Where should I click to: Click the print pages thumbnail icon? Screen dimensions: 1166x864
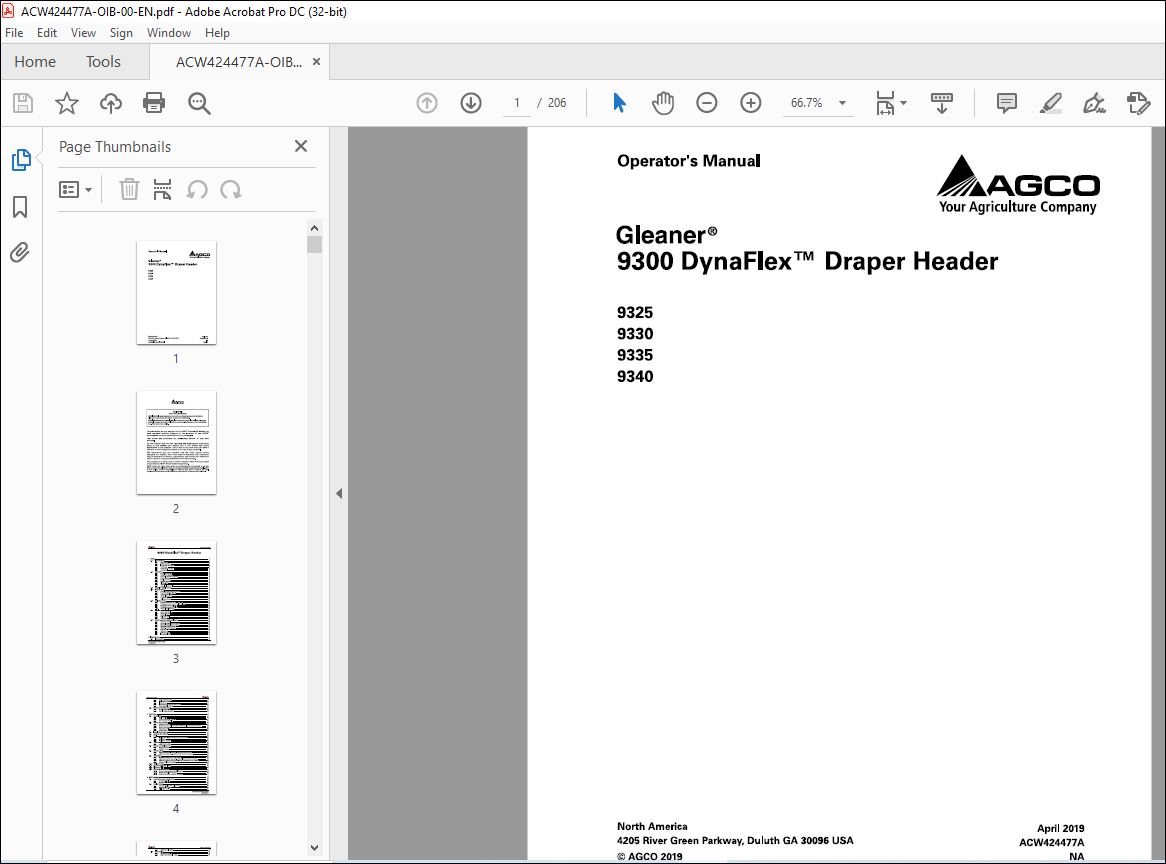pos(162,190)
